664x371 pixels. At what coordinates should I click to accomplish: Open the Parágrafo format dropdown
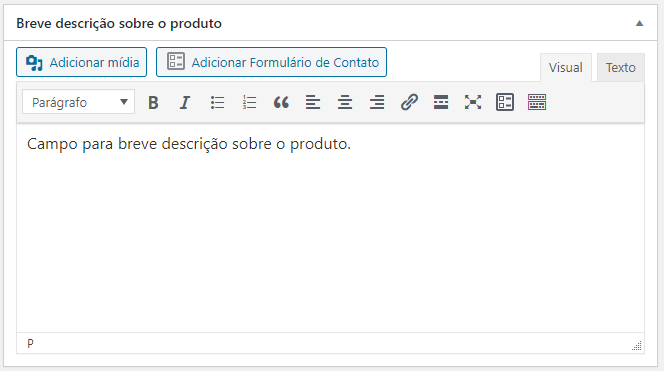coord(79,102)
